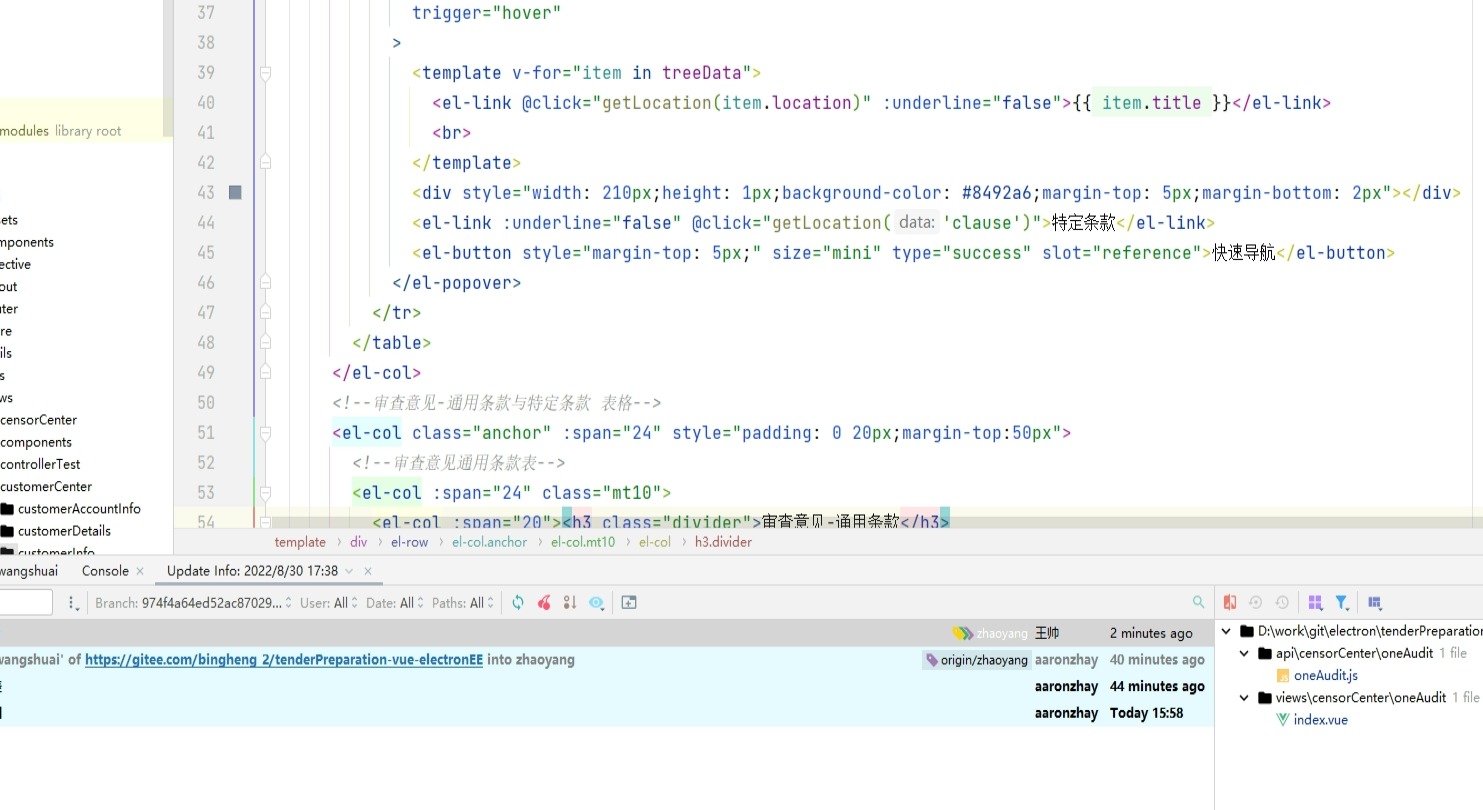Select the customerDetails folder in project tree
The image size is (1483, 810).
click(x=64, y=531)
